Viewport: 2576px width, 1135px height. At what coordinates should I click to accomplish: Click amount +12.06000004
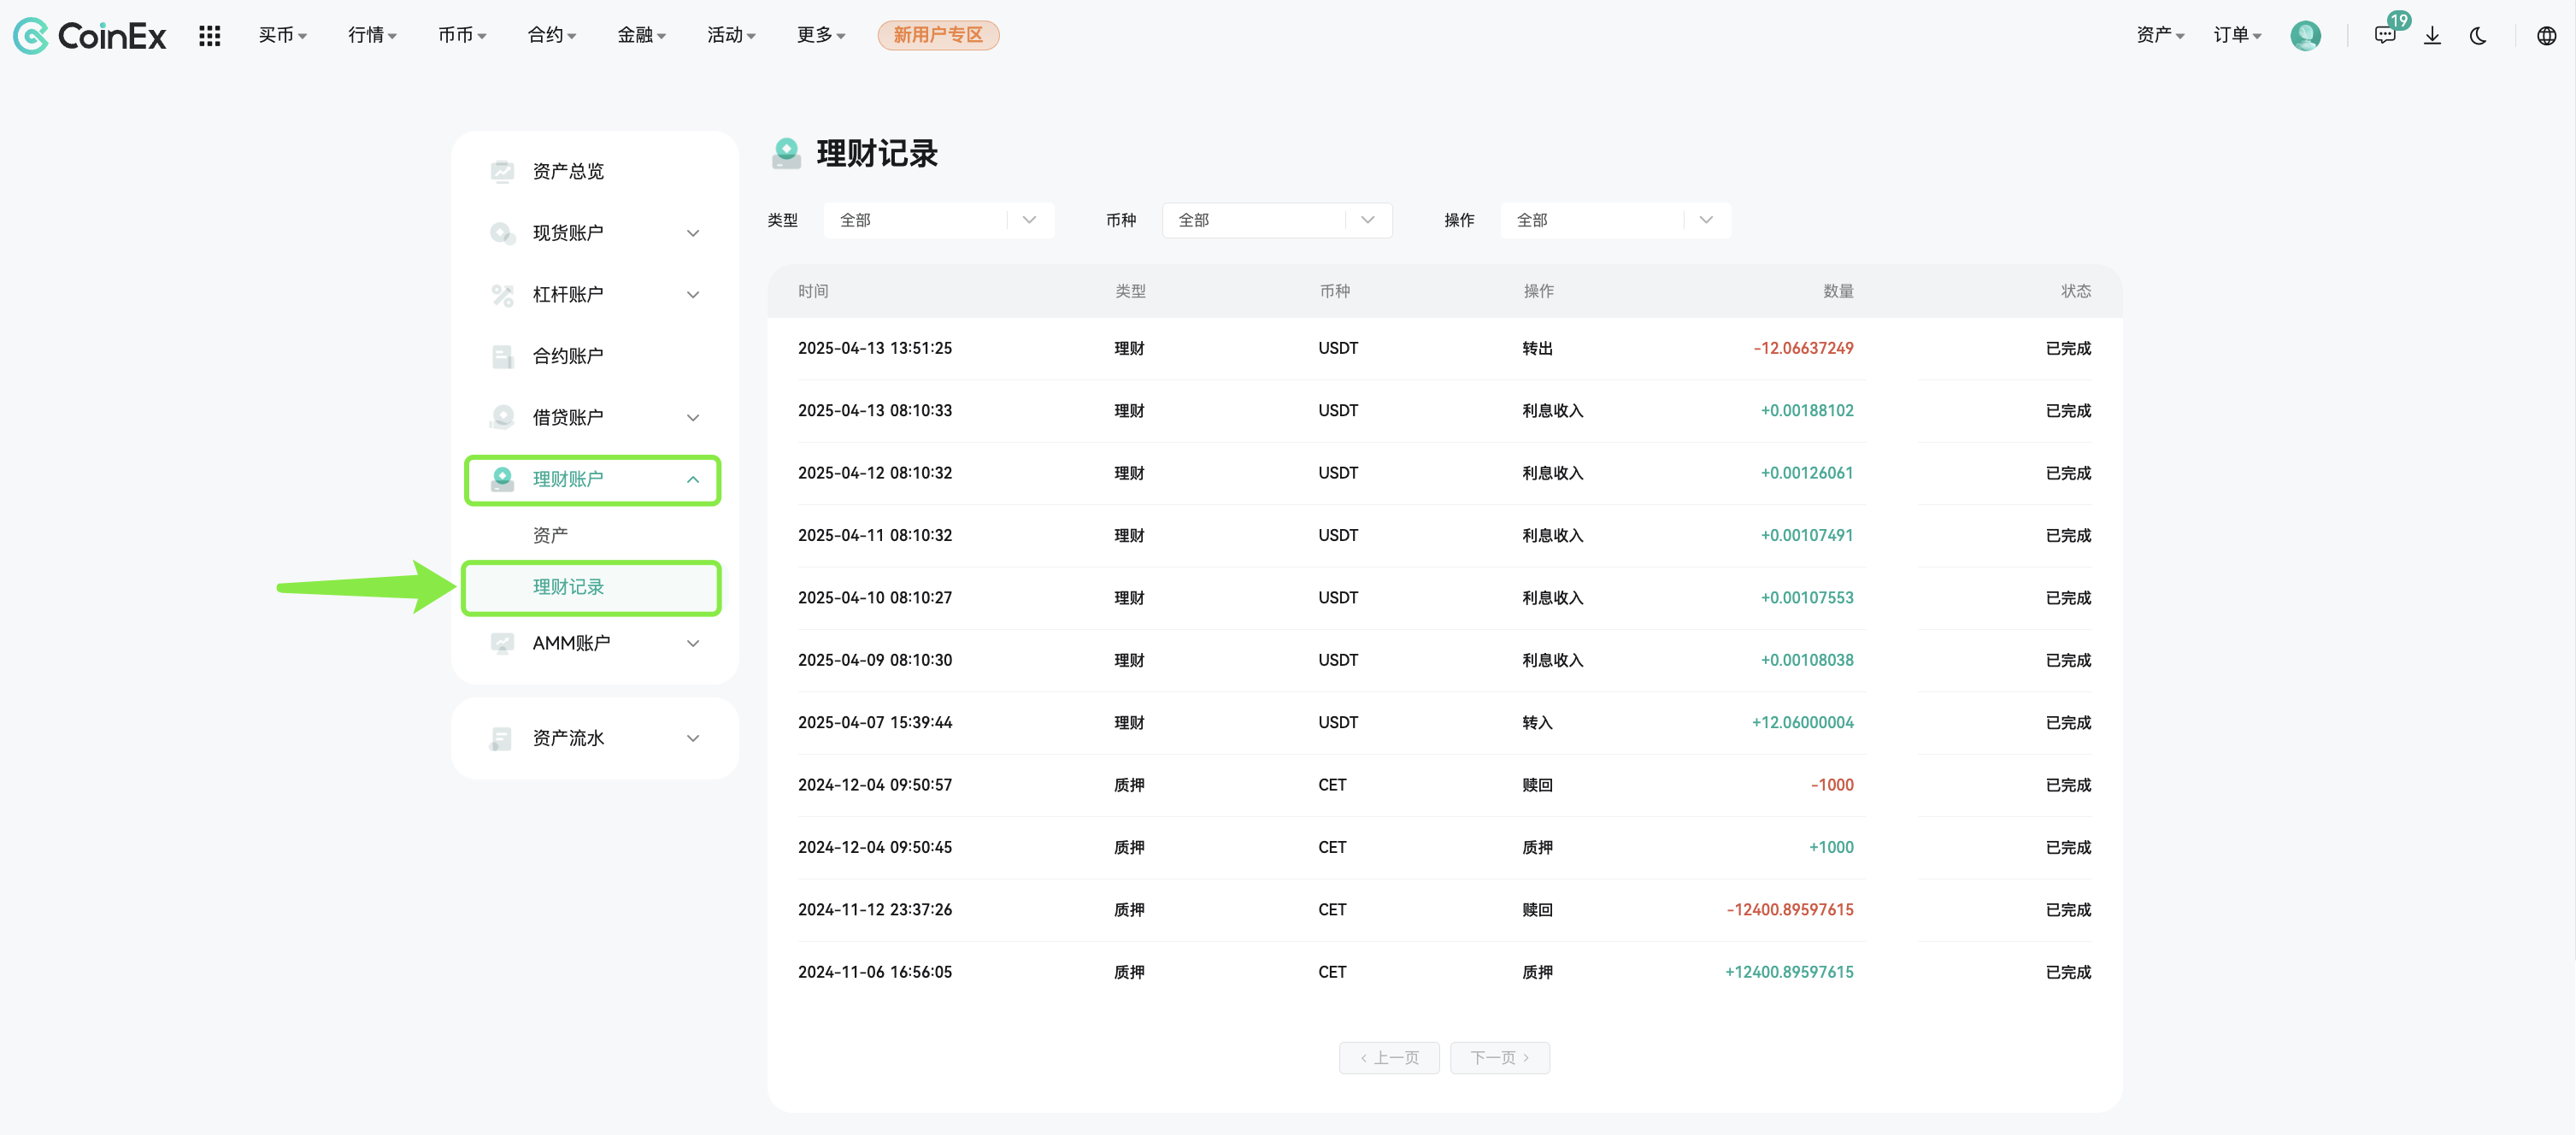(1802, 722)
